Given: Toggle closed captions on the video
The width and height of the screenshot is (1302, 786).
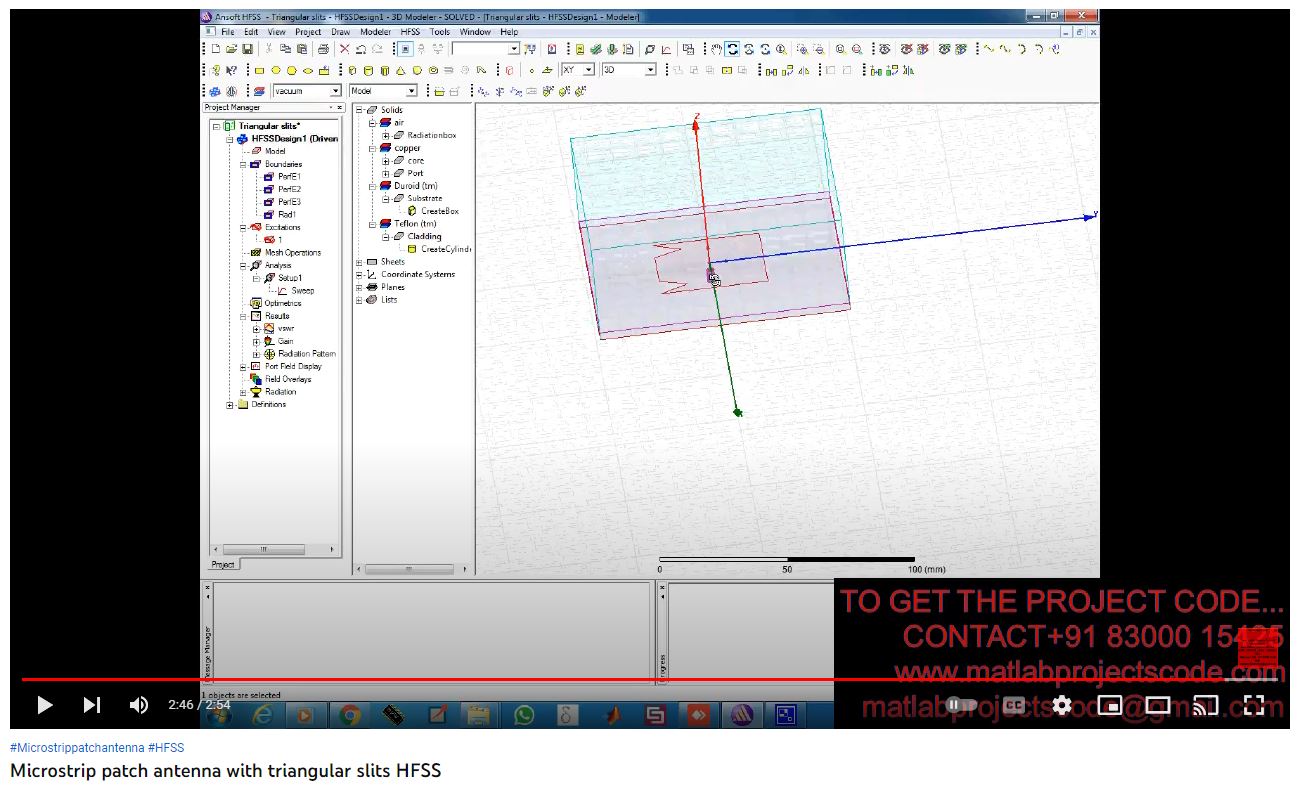Looking at the screenshot, I should [x=1013, y=705].
